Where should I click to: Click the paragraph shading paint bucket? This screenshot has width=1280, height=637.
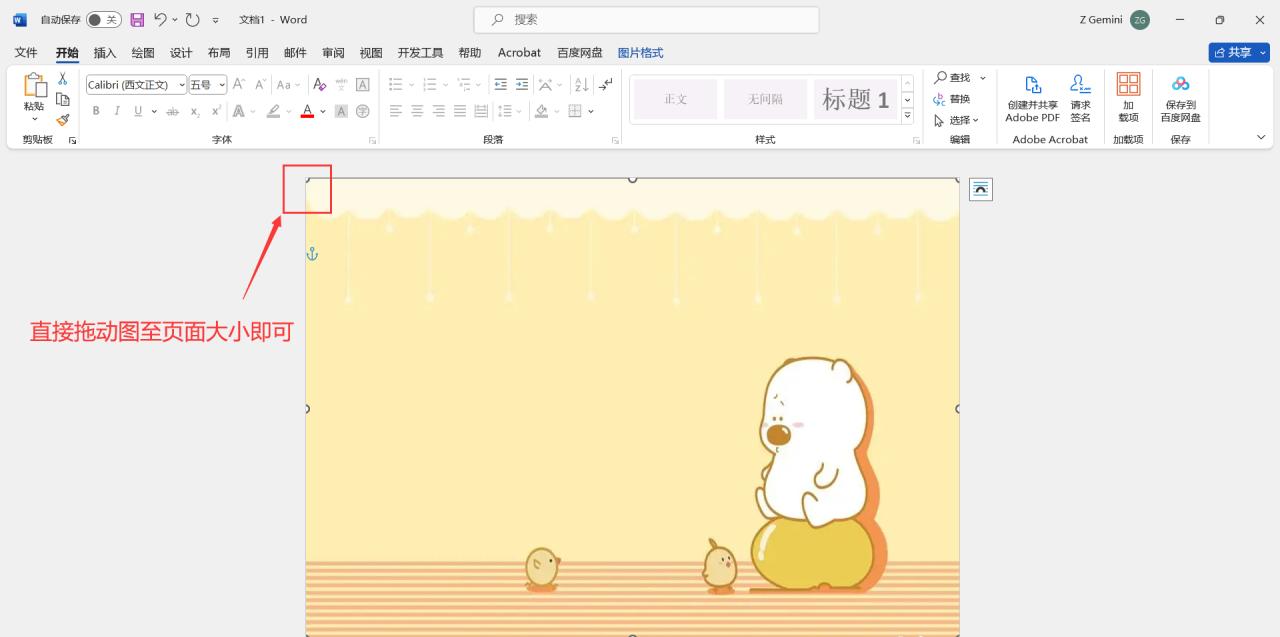click(541, 111)
